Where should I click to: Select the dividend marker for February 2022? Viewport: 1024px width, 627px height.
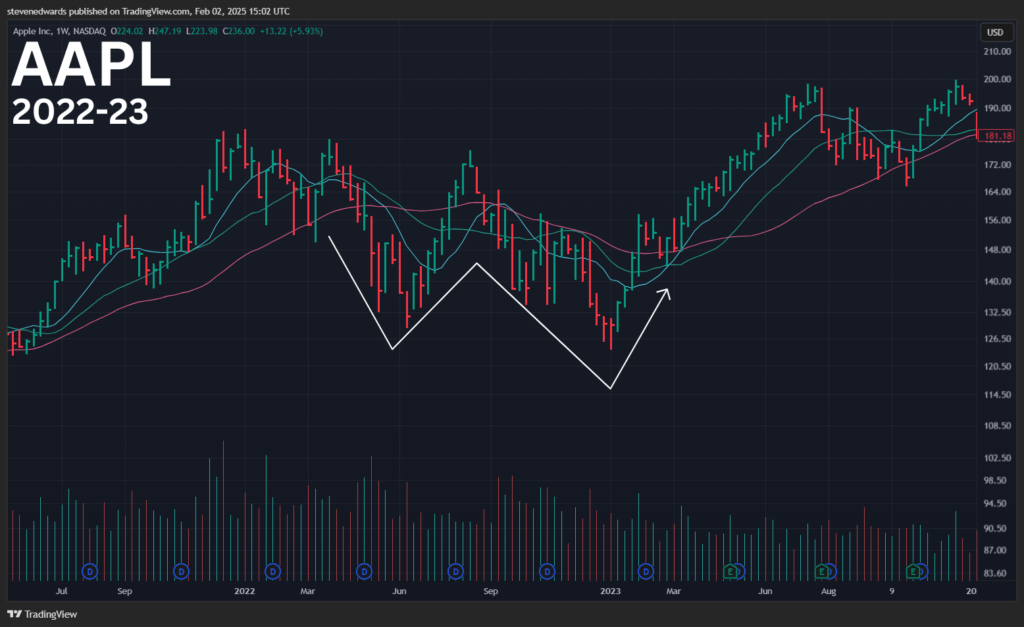tap(272, 571)
